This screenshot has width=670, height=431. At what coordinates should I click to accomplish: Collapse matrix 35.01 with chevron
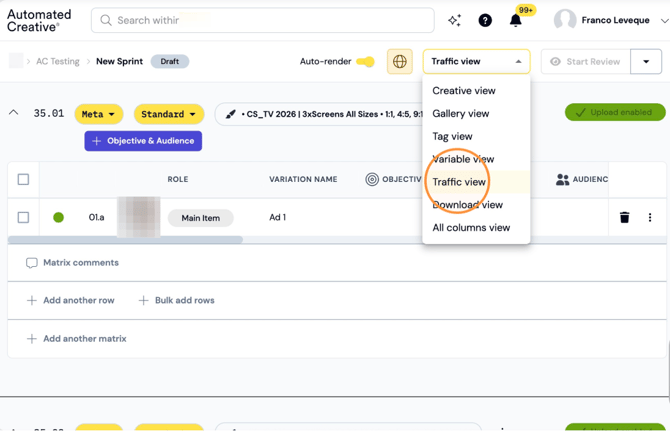[14, 113]
